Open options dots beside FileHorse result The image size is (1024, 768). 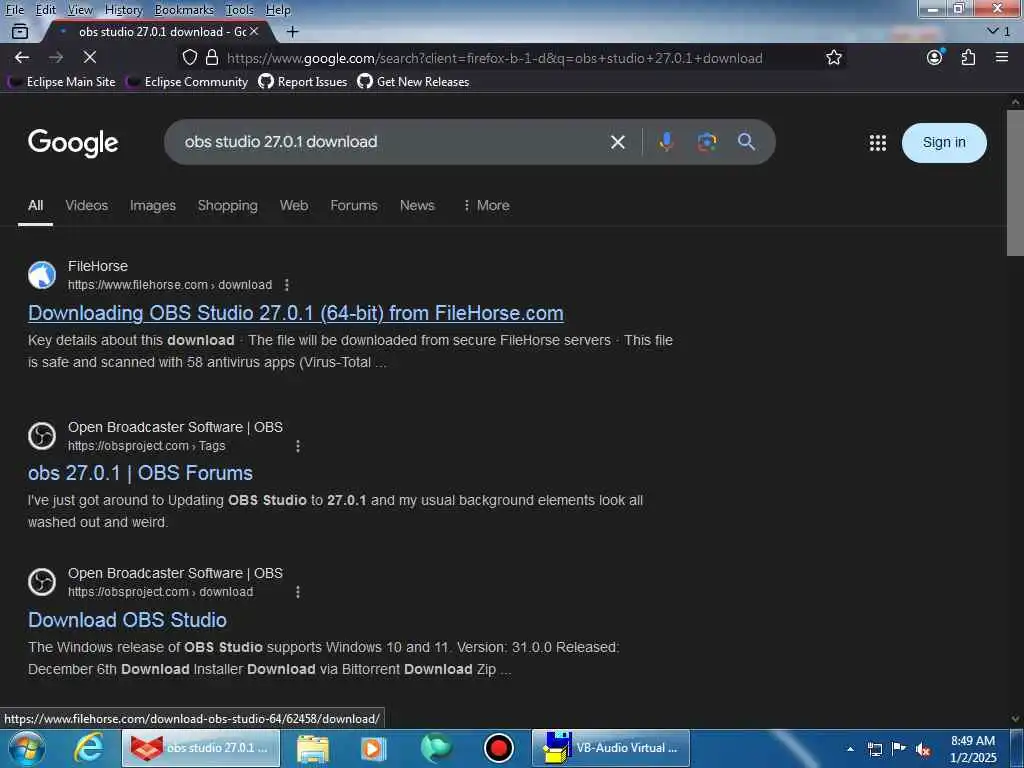(x=287, y=285)
